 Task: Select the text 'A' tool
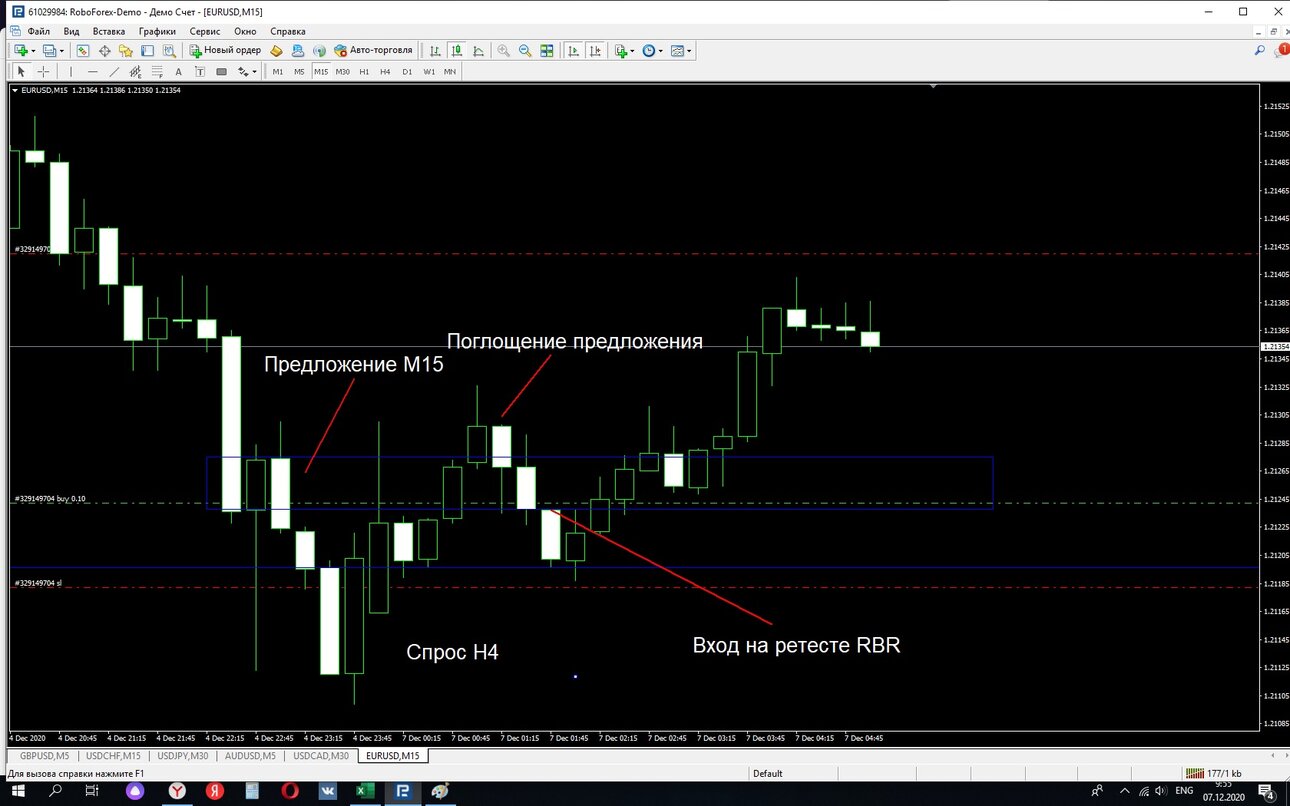coord(178,71)
